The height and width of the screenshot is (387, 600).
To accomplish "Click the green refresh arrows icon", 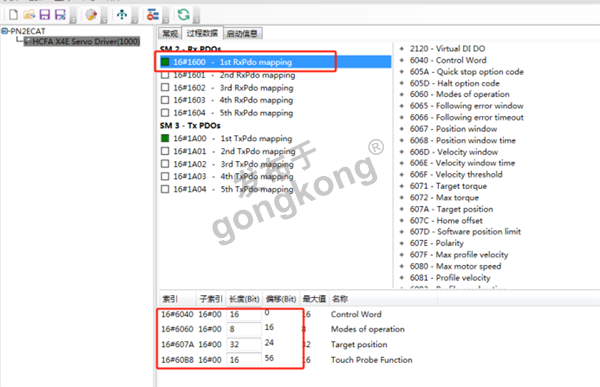I will [183, 15].
